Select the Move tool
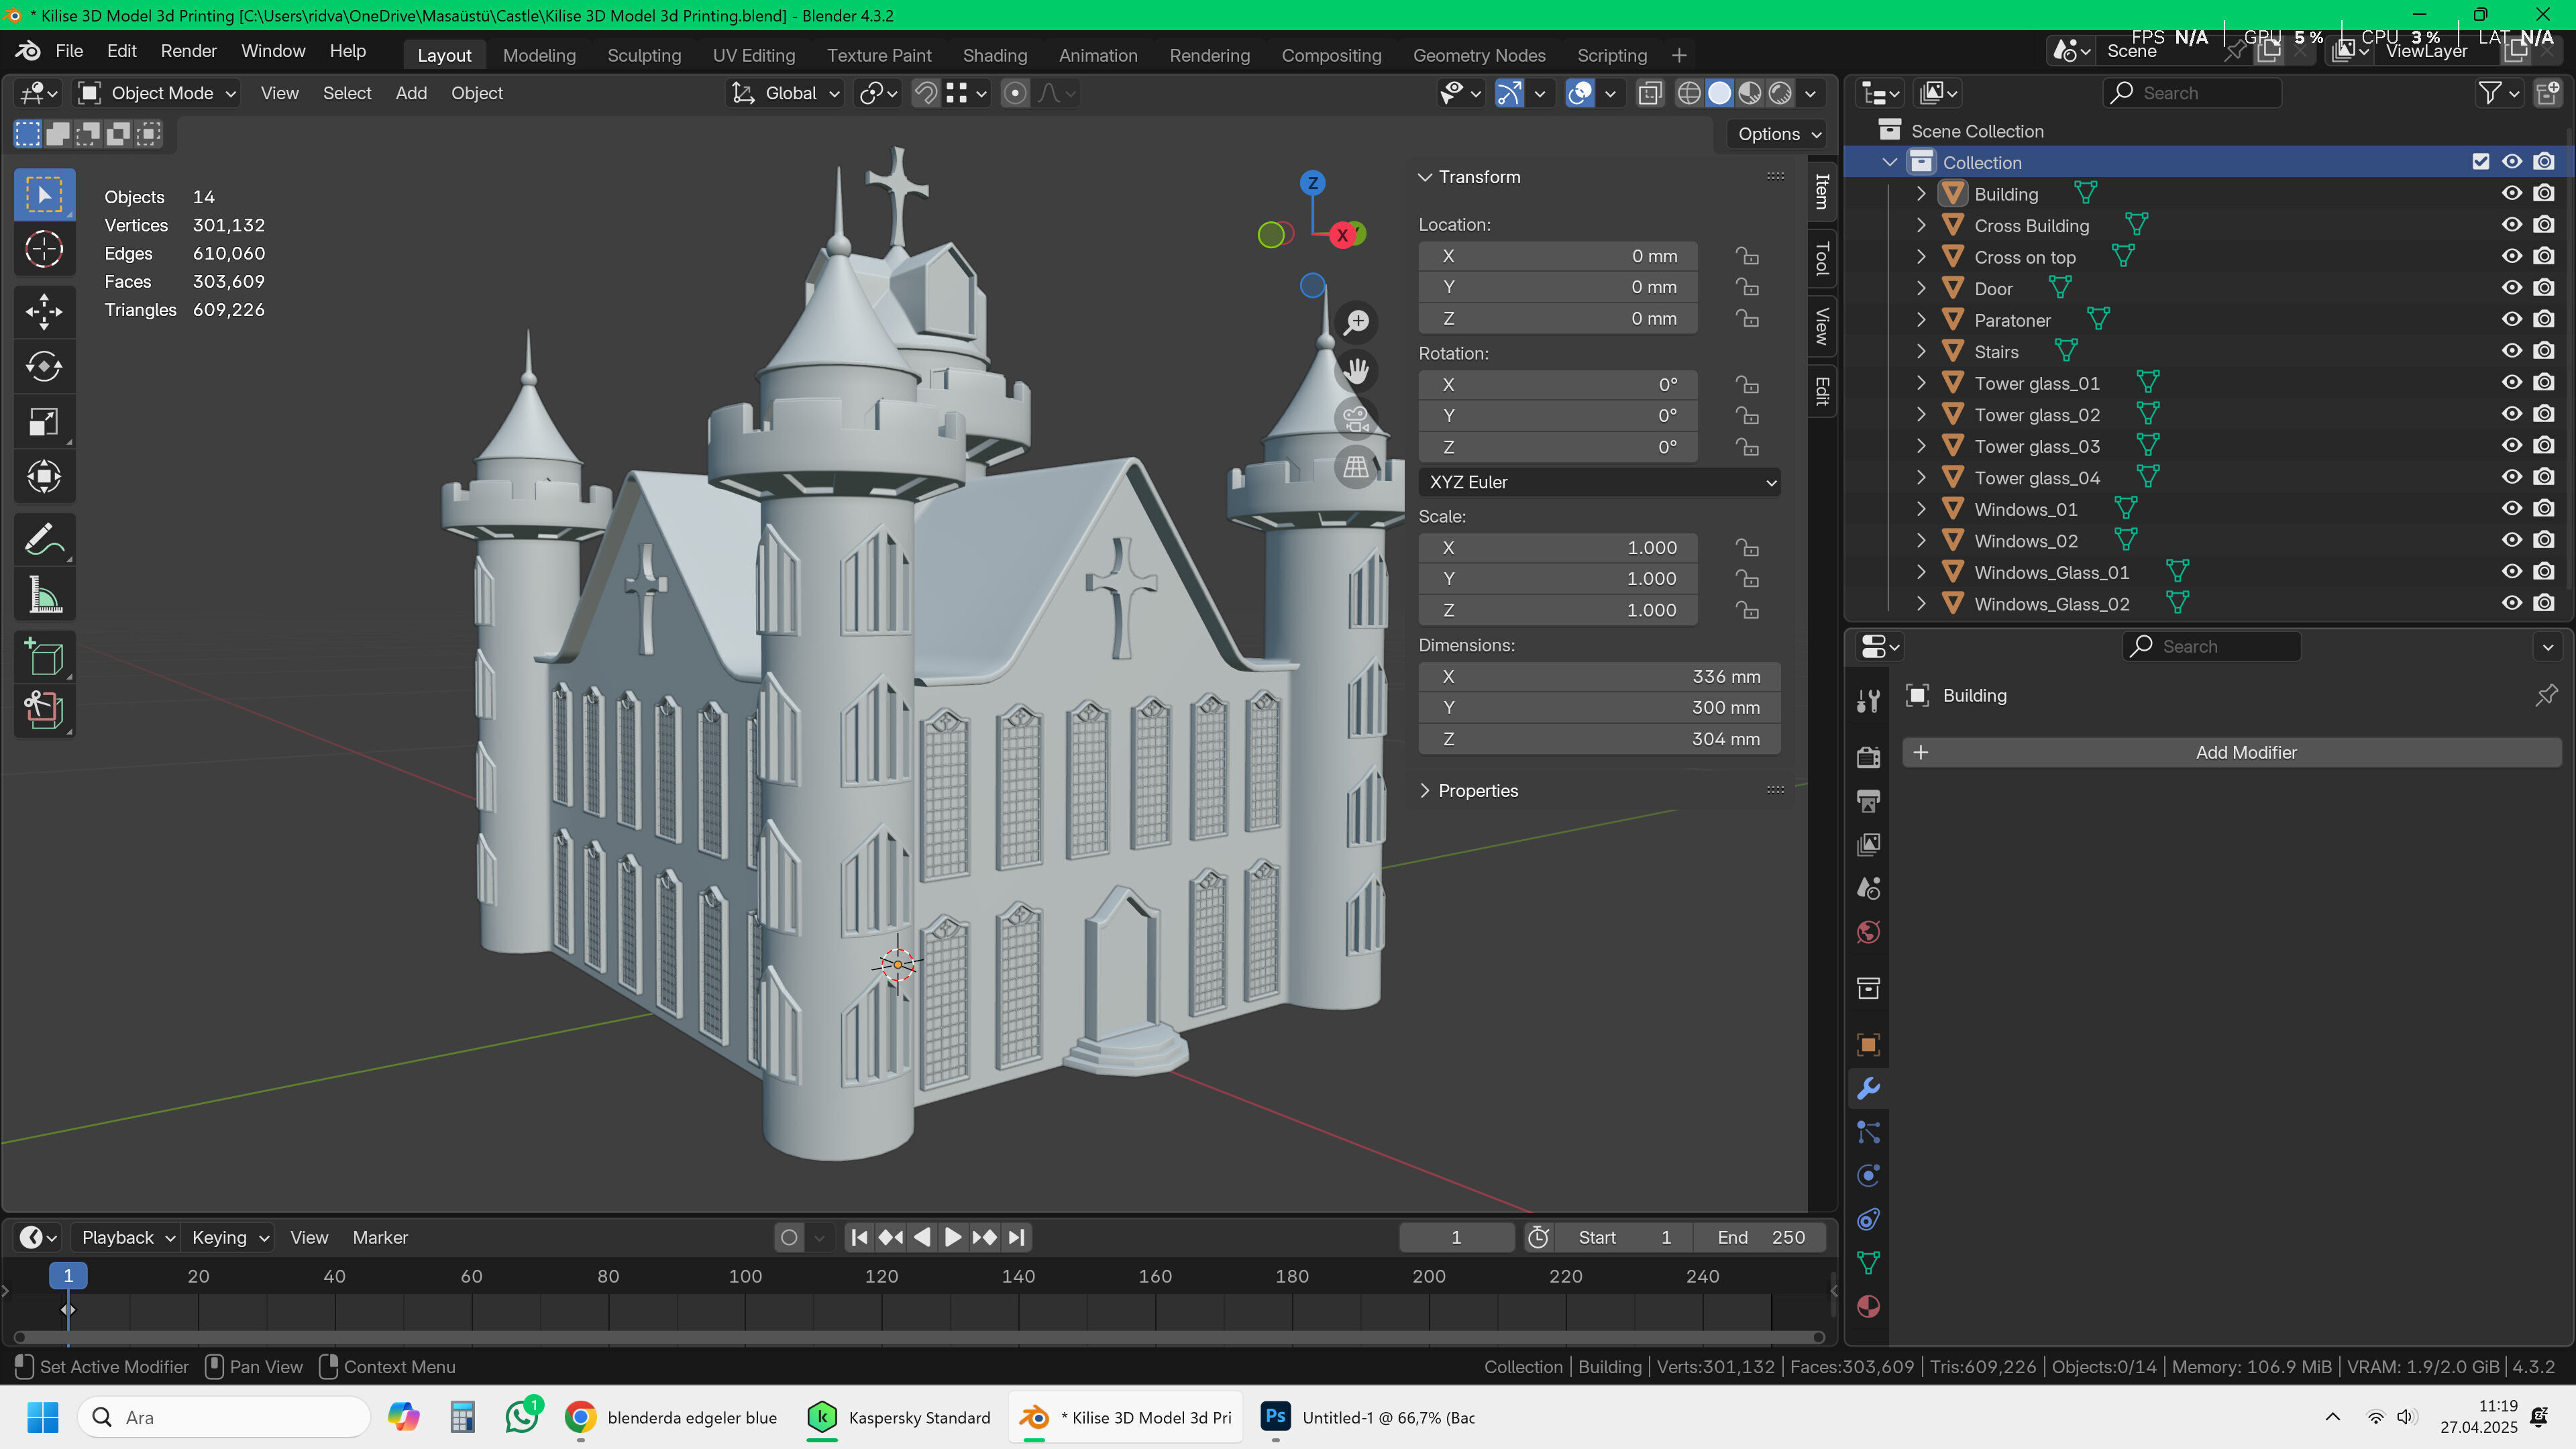This screenshot has height=1449, width=2576. tap(44, 311)
